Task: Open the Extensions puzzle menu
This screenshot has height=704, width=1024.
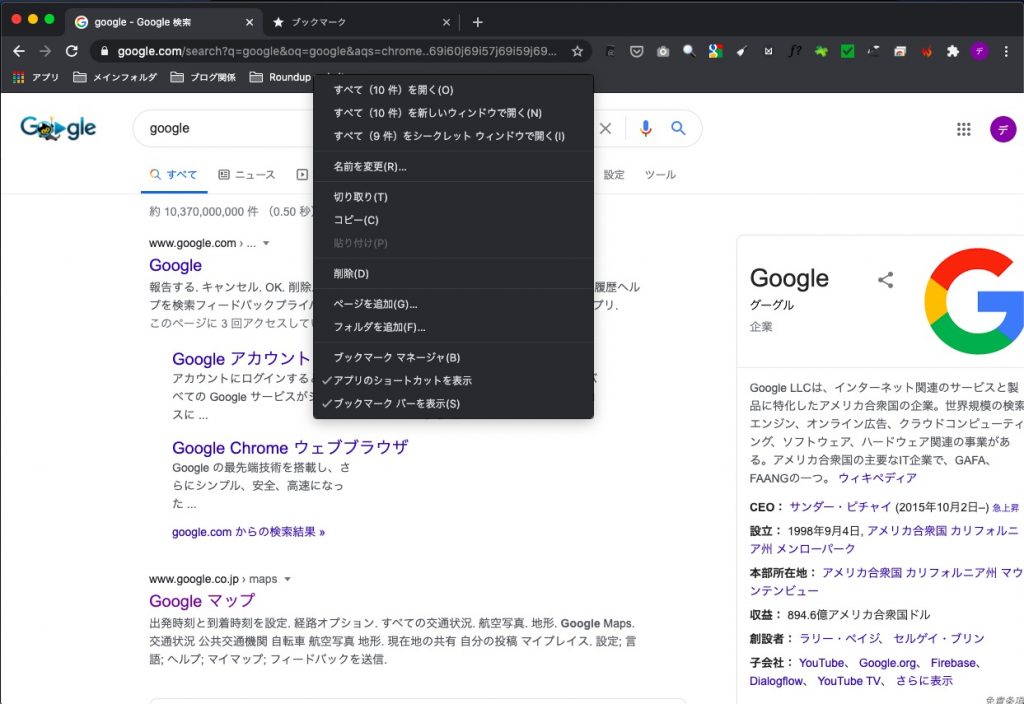Action: [953, 51]
